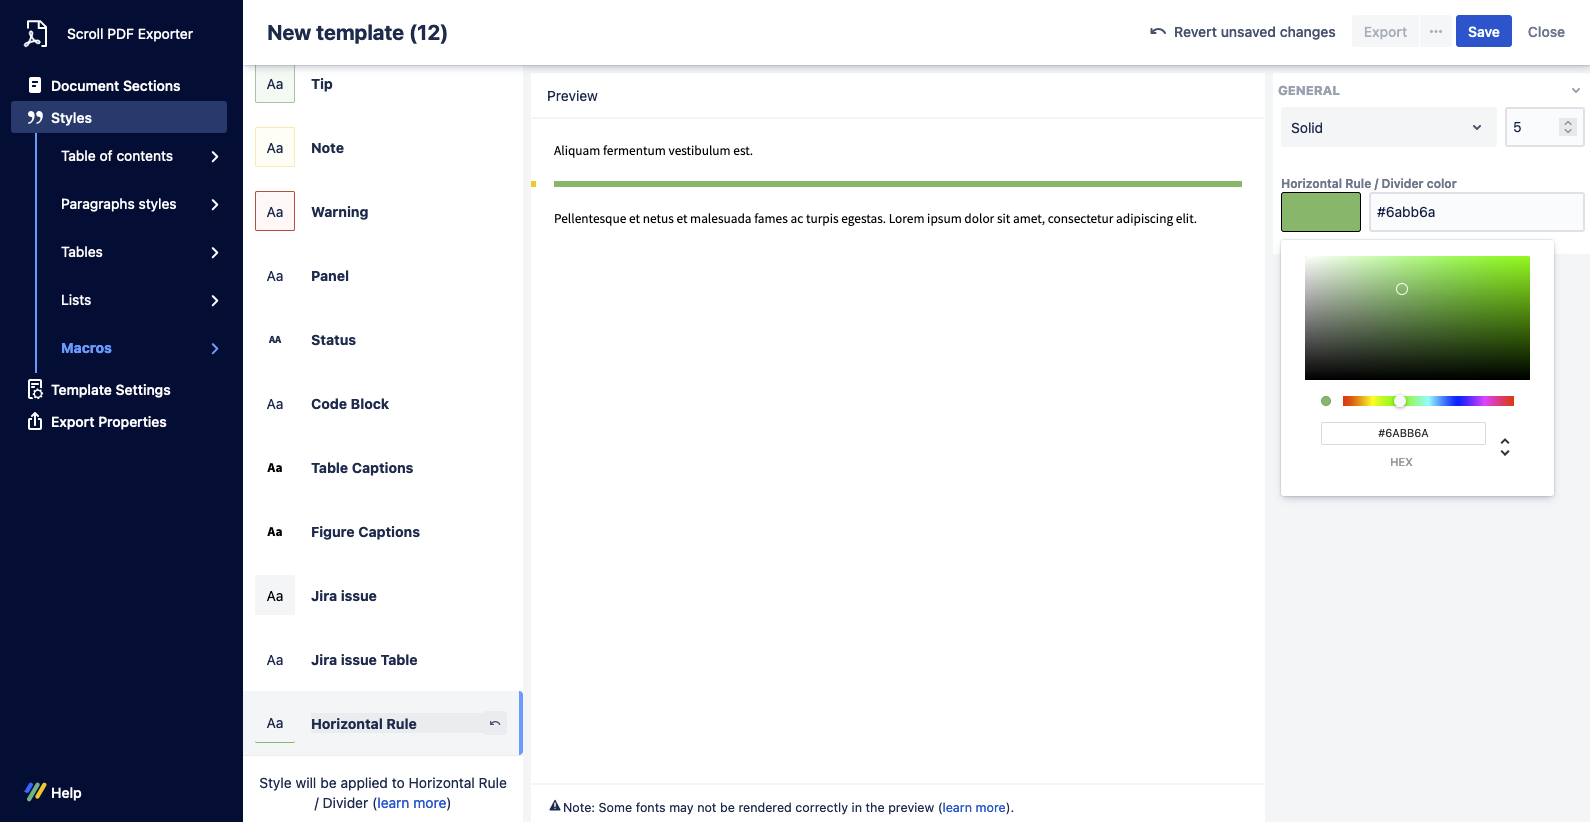Click the Save button

pyautogui.click(x=1483, y=32)
